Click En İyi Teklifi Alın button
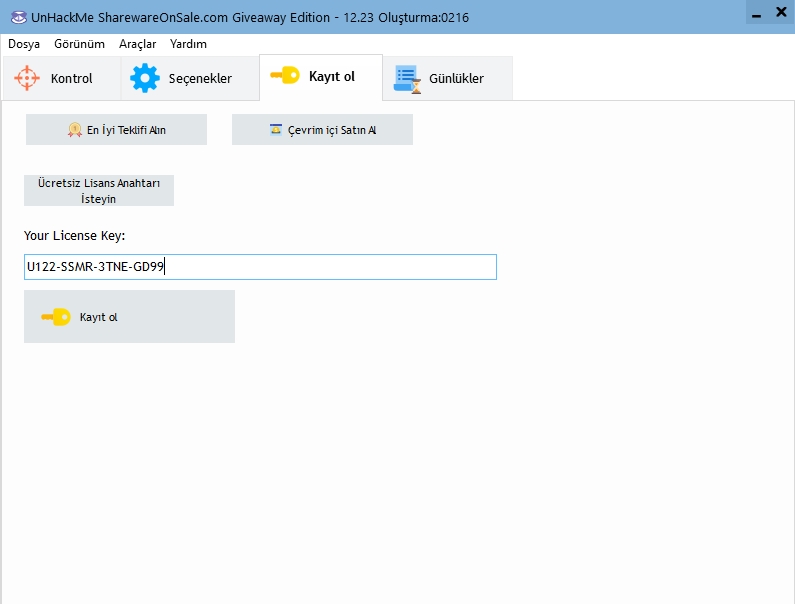This screenshot has width=795, height=604. (116, 130)
